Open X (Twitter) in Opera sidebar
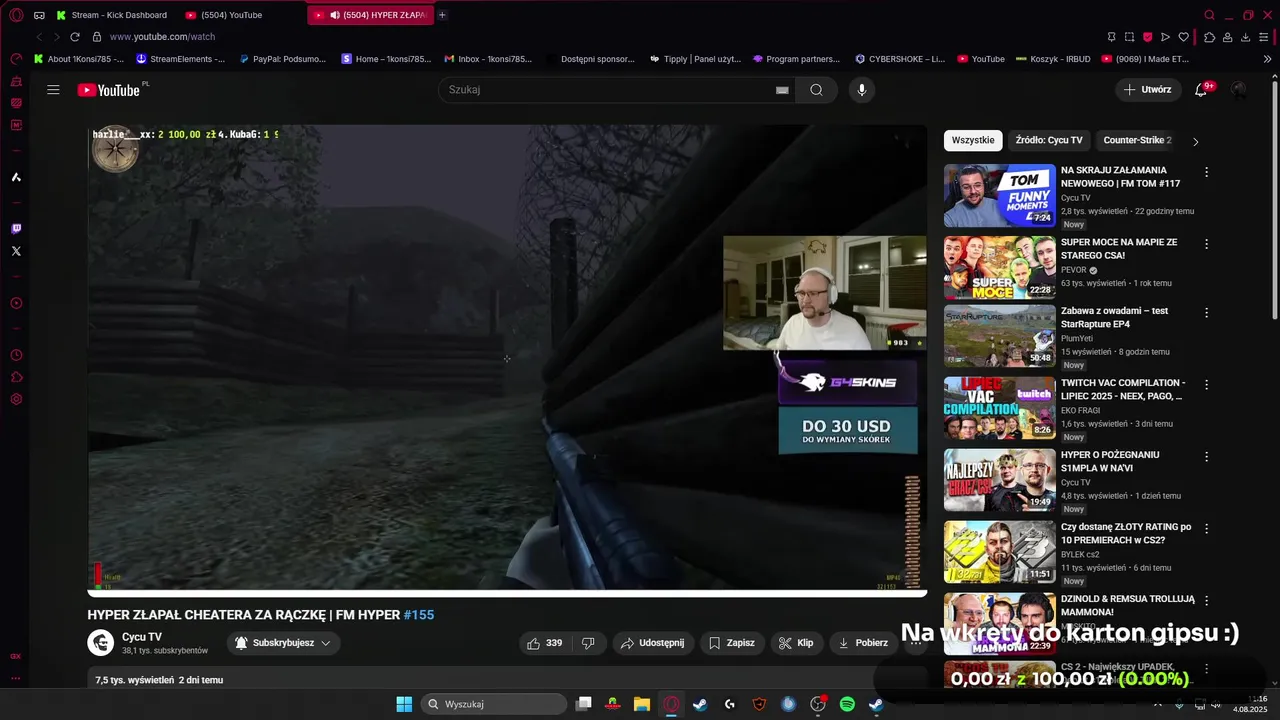The image size is (1280, 720). (x=16, y=251)
